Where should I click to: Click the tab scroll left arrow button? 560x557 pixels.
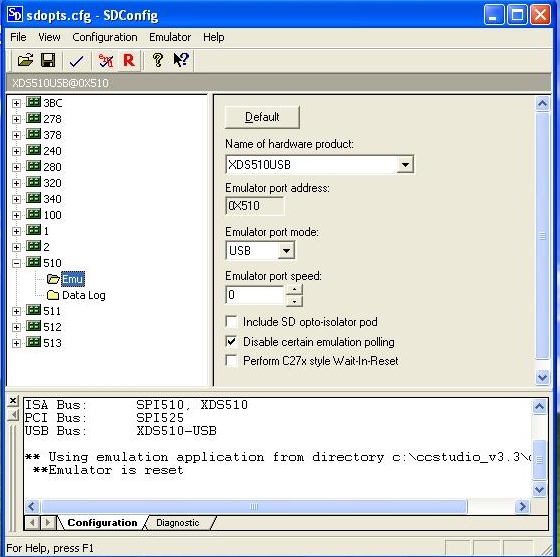[32, 523]
